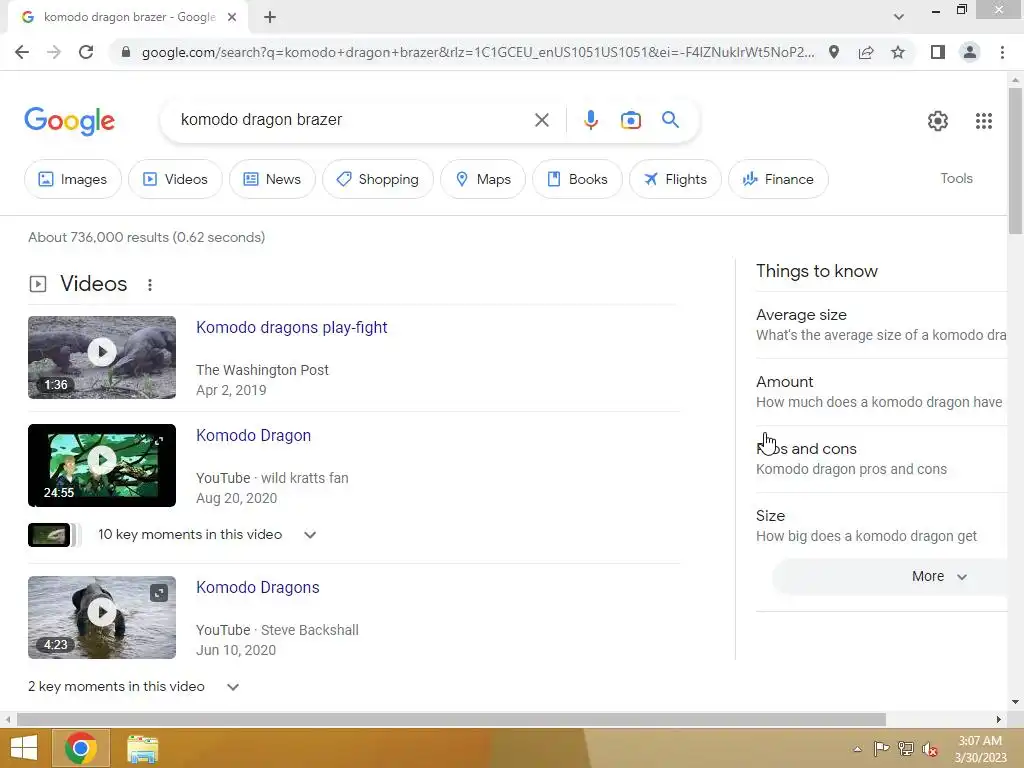Viewport: 1024px width, 768px height.
Task: Click Videos section play icon
Action: pyautogui.click(x=38, y=284)
